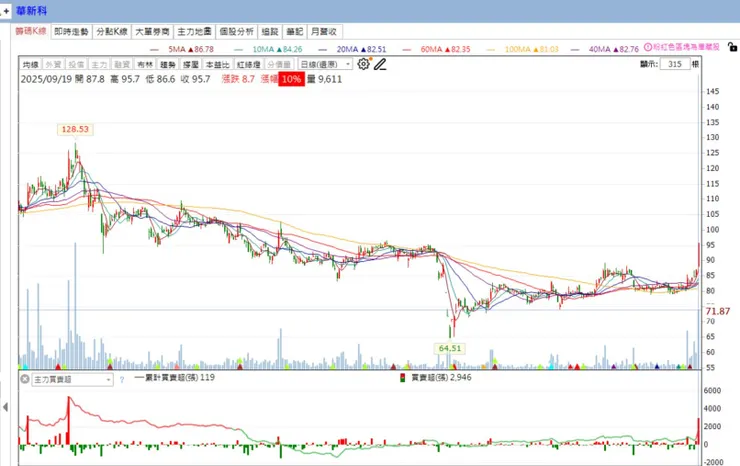Screen dimensions: 740x466
Task: Click the 買賣超 red-green legend swatch
Action: pos(403,378)
